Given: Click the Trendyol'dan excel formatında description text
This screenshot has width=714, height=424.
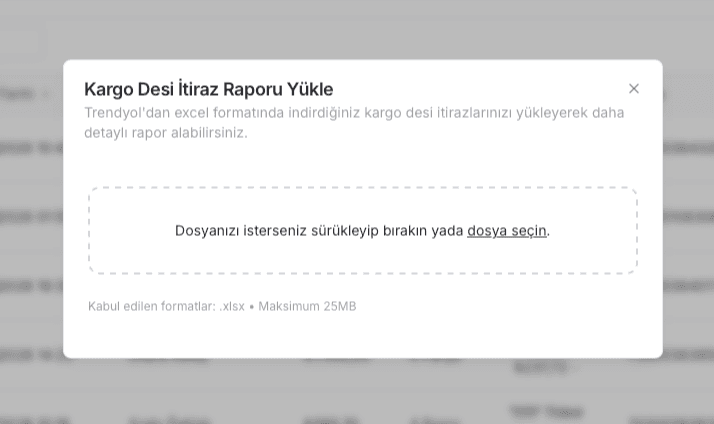Looking at the screenshot, I should coord(354,123).
